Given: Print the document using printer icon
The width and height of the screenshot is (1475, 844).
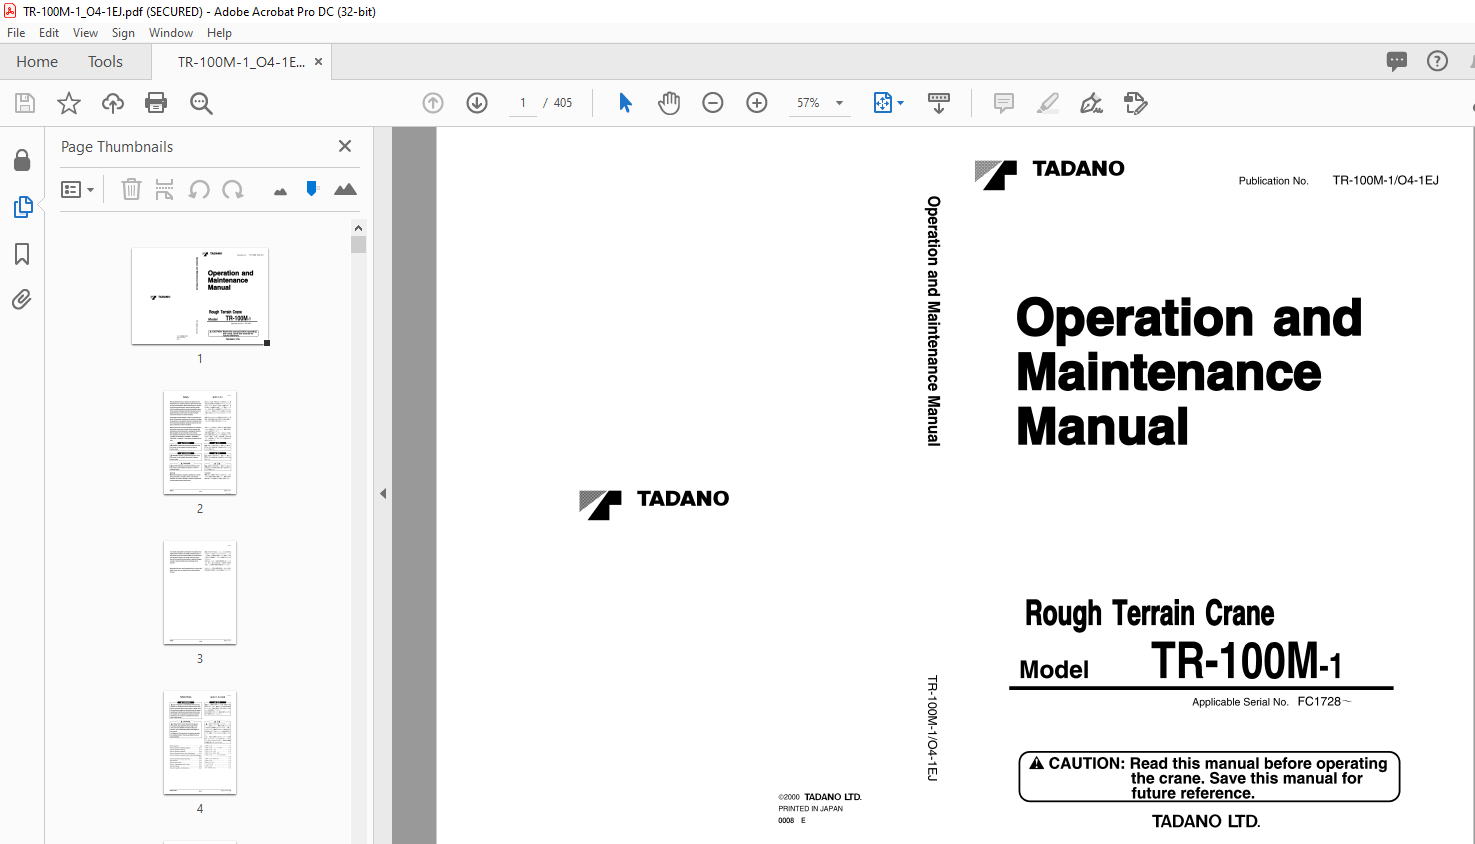Looking at the screenshot, I should pyautogui.click(x=156, y=103).
